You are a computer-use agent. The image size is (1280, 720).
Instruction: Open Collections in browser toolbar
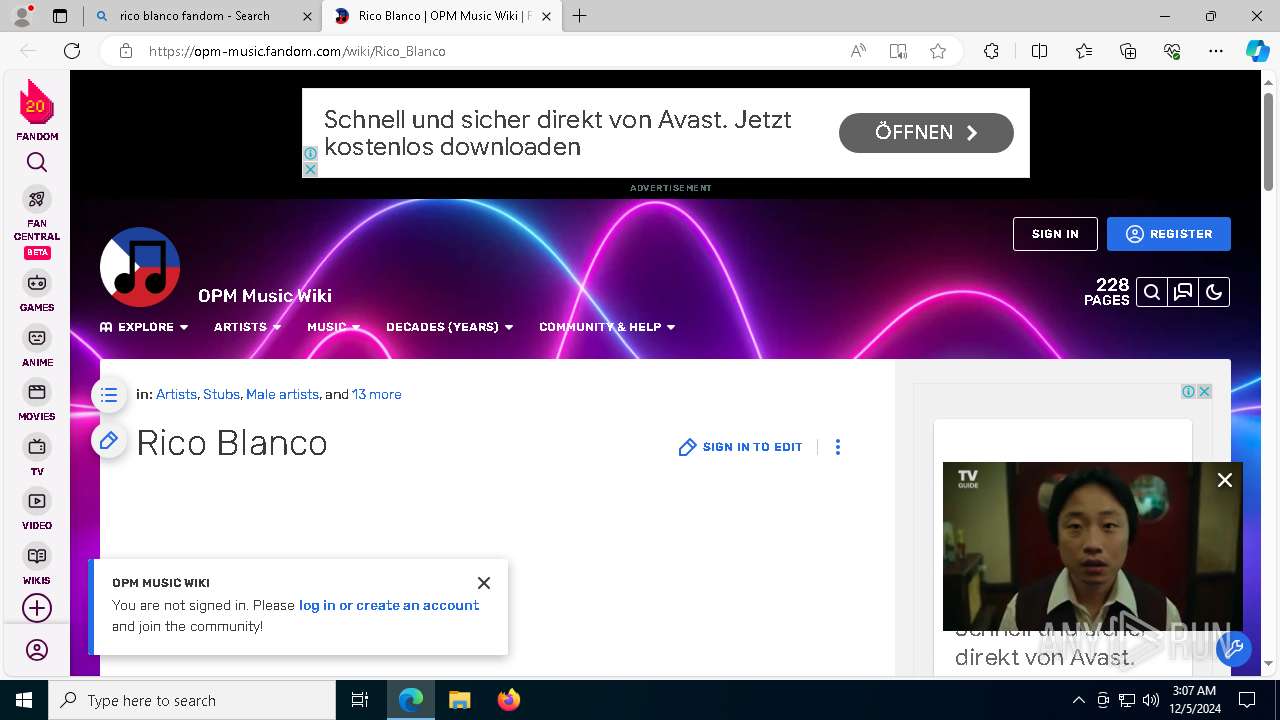[x=1128, y=51]
